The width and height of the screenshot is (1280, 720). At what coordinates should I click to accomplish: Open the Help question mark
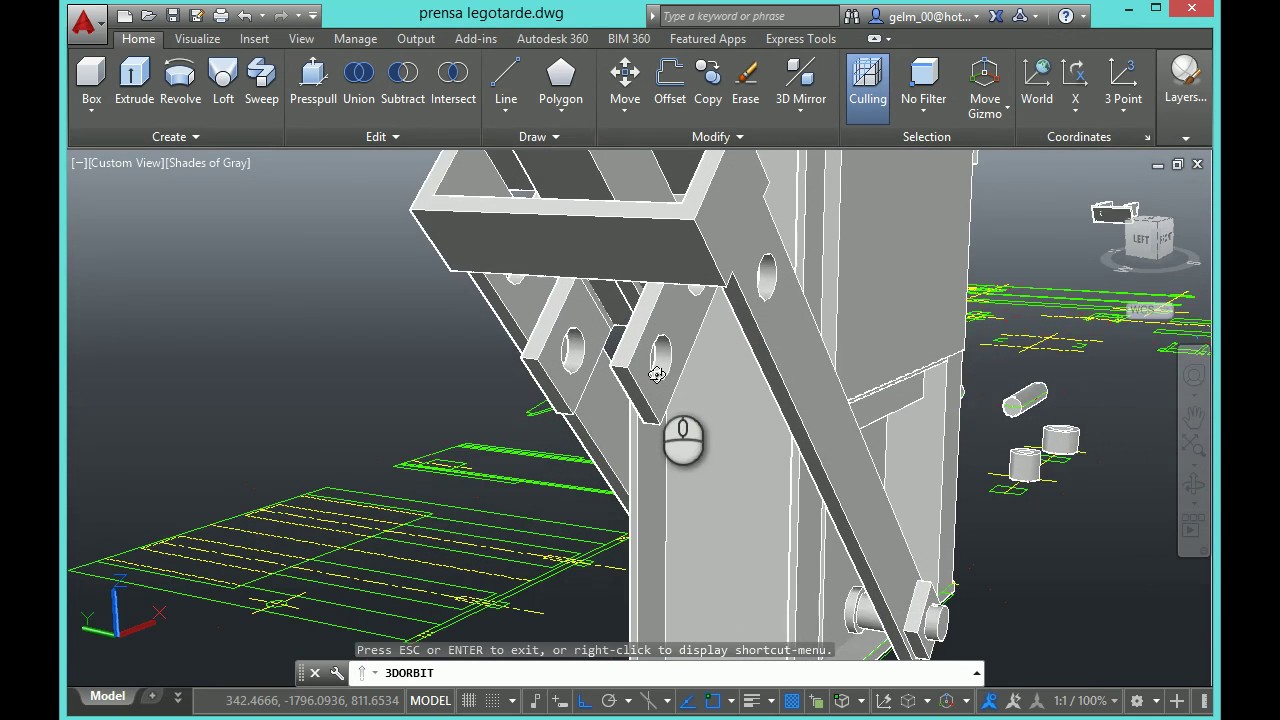[1066, 16]
